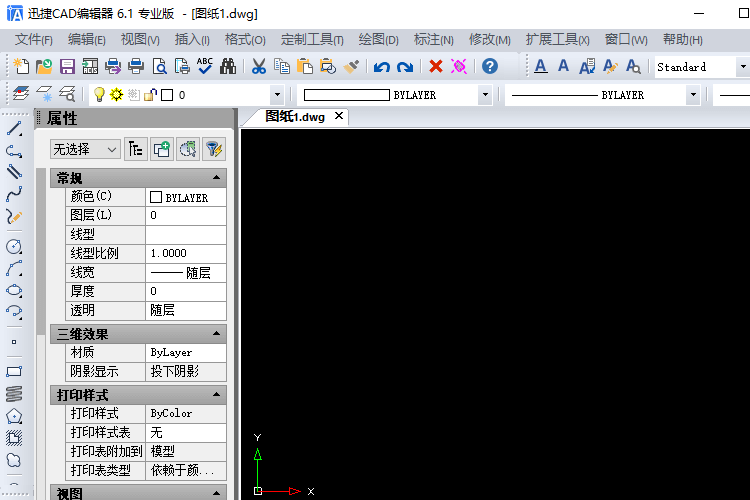Click the toolbar color preview box

[346, 95]
